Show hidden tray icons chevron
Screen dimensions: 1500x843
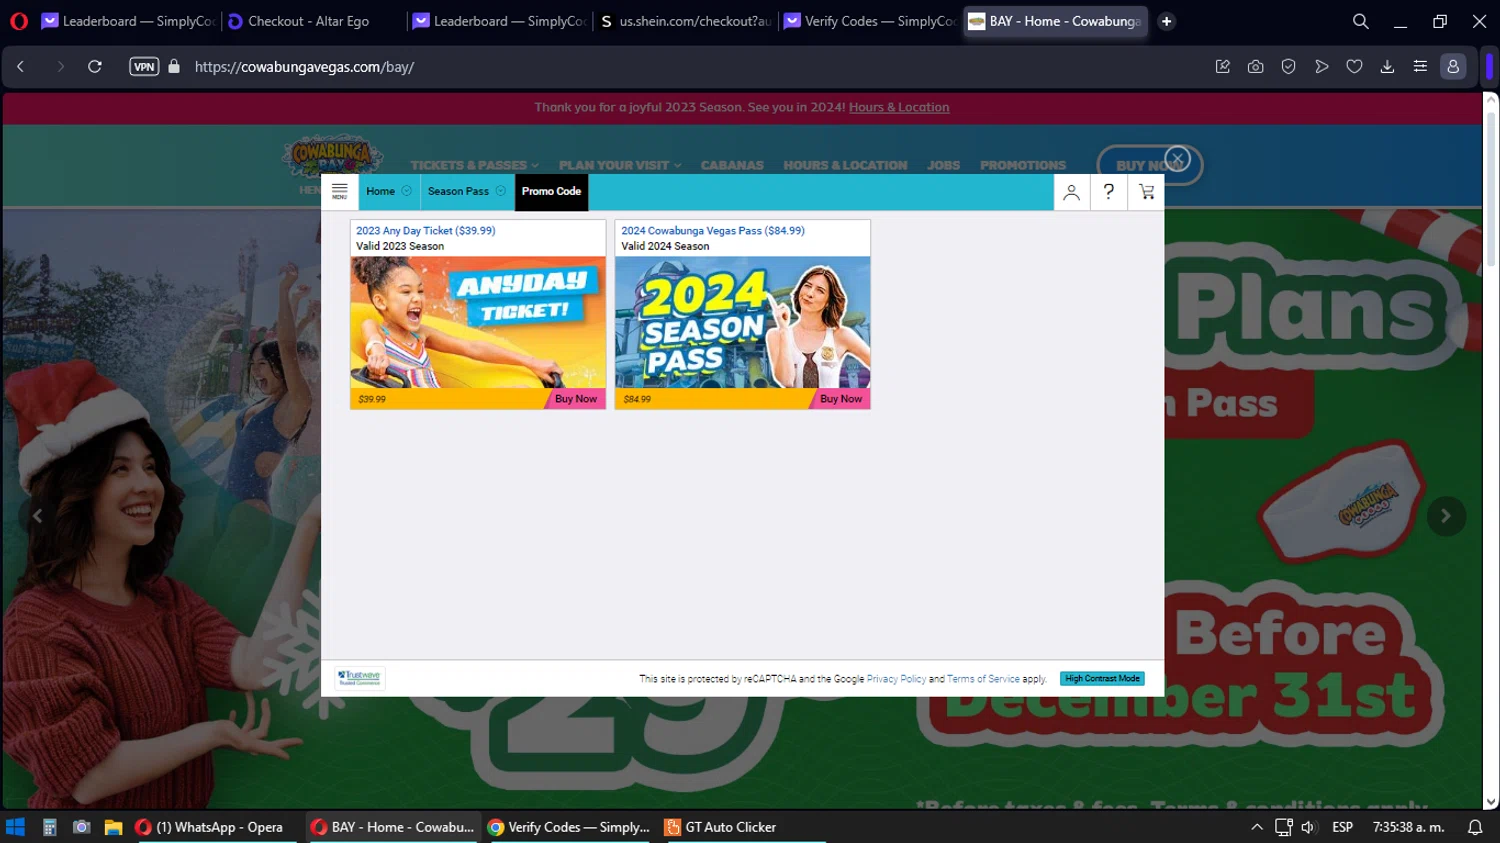(x=1257, y=827)
